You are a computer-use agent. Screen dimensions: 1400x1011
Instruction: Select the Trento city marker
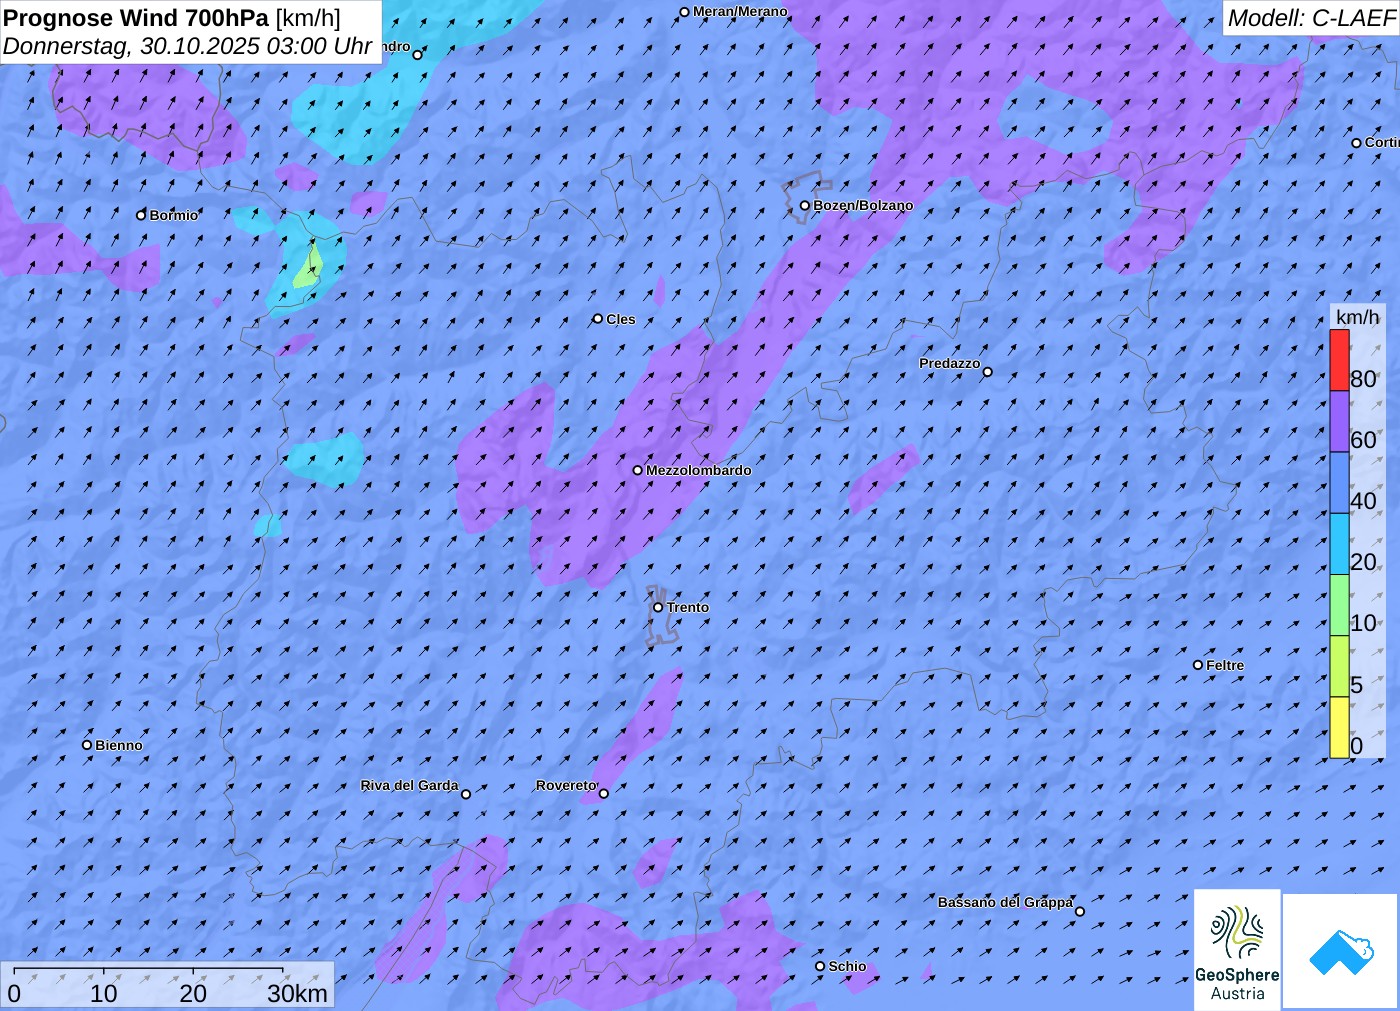pos(658,607)
